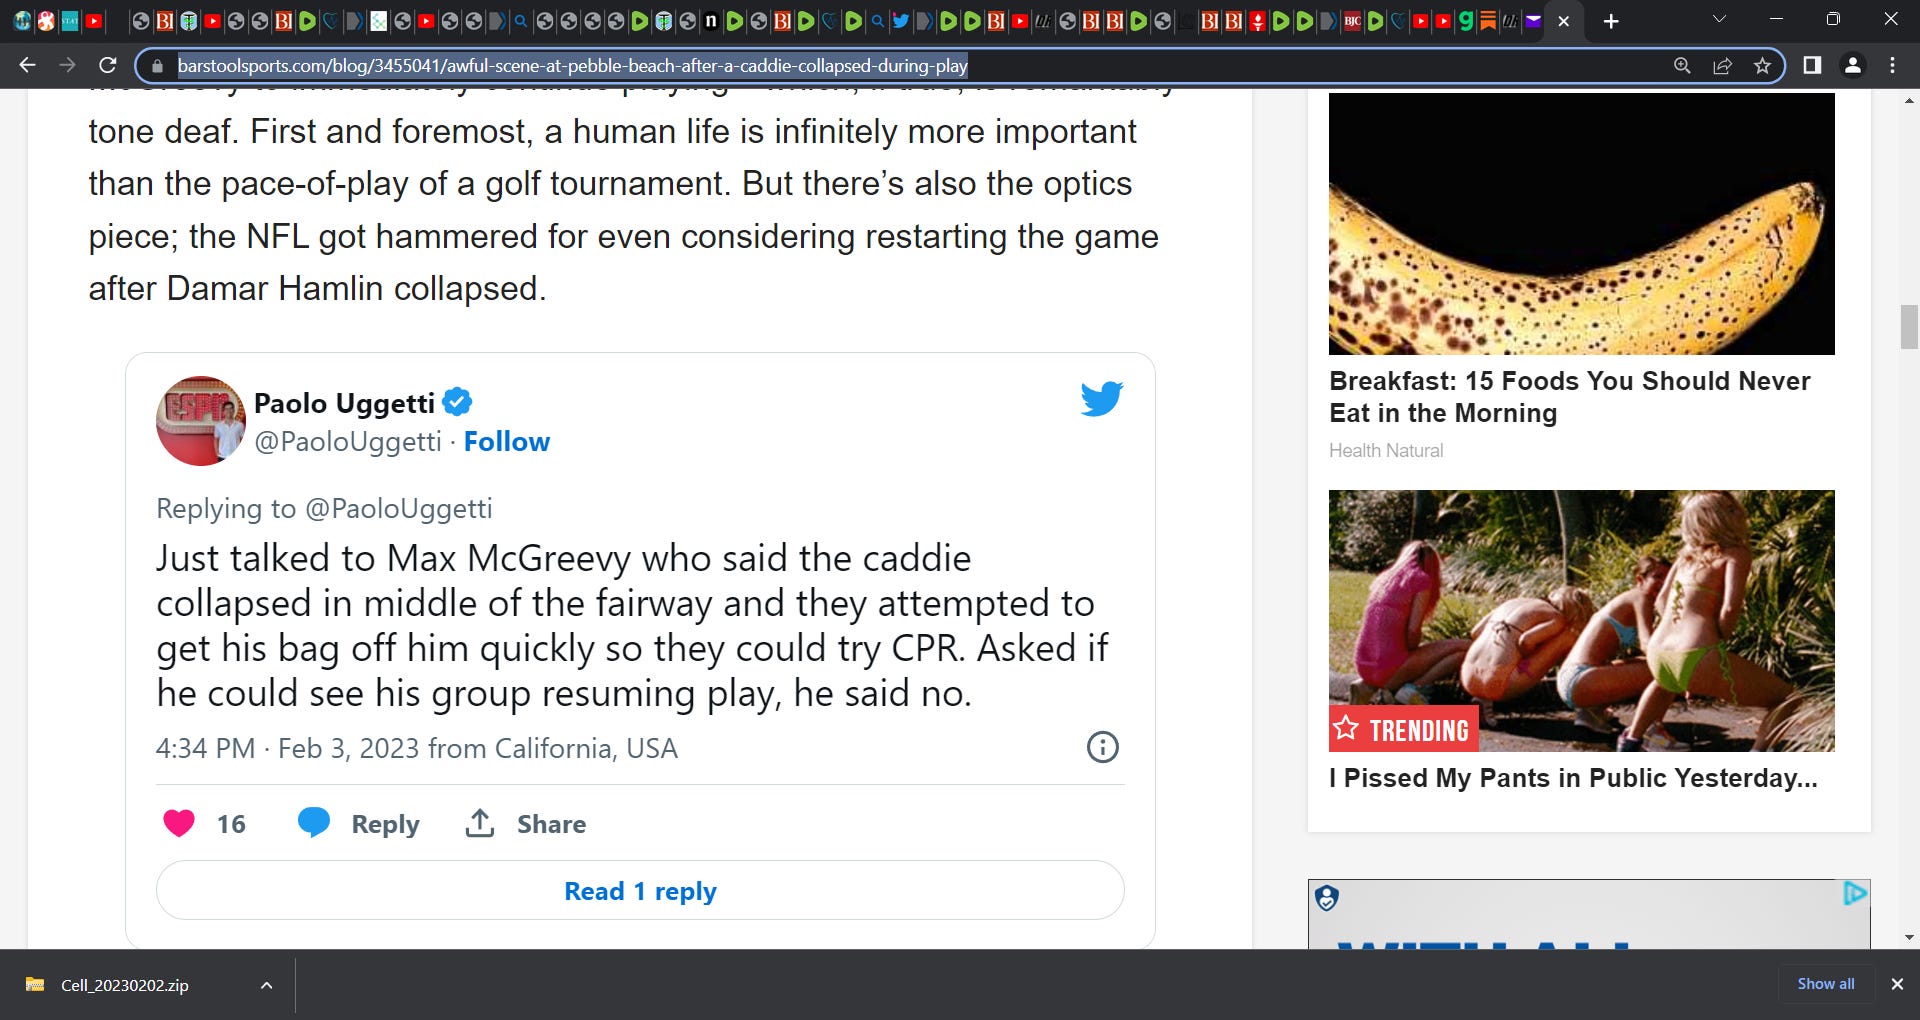
Task: Open the trending article about pissed pants
Action: click(1572, 779)
